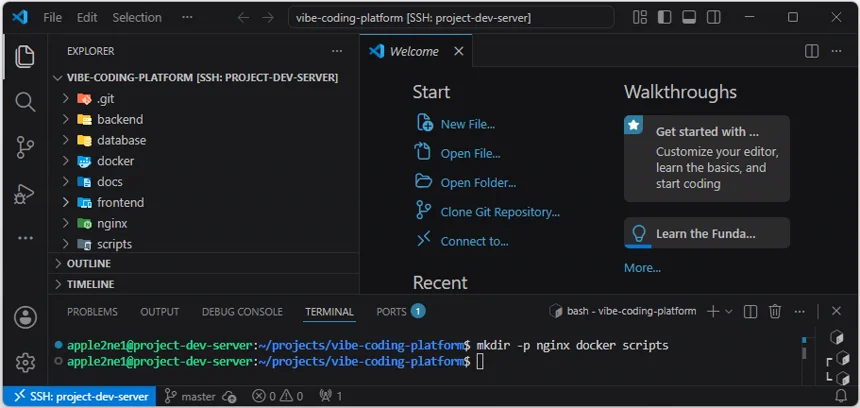
Task: Expand the scripts folder
Action: (x=203, y=244)
